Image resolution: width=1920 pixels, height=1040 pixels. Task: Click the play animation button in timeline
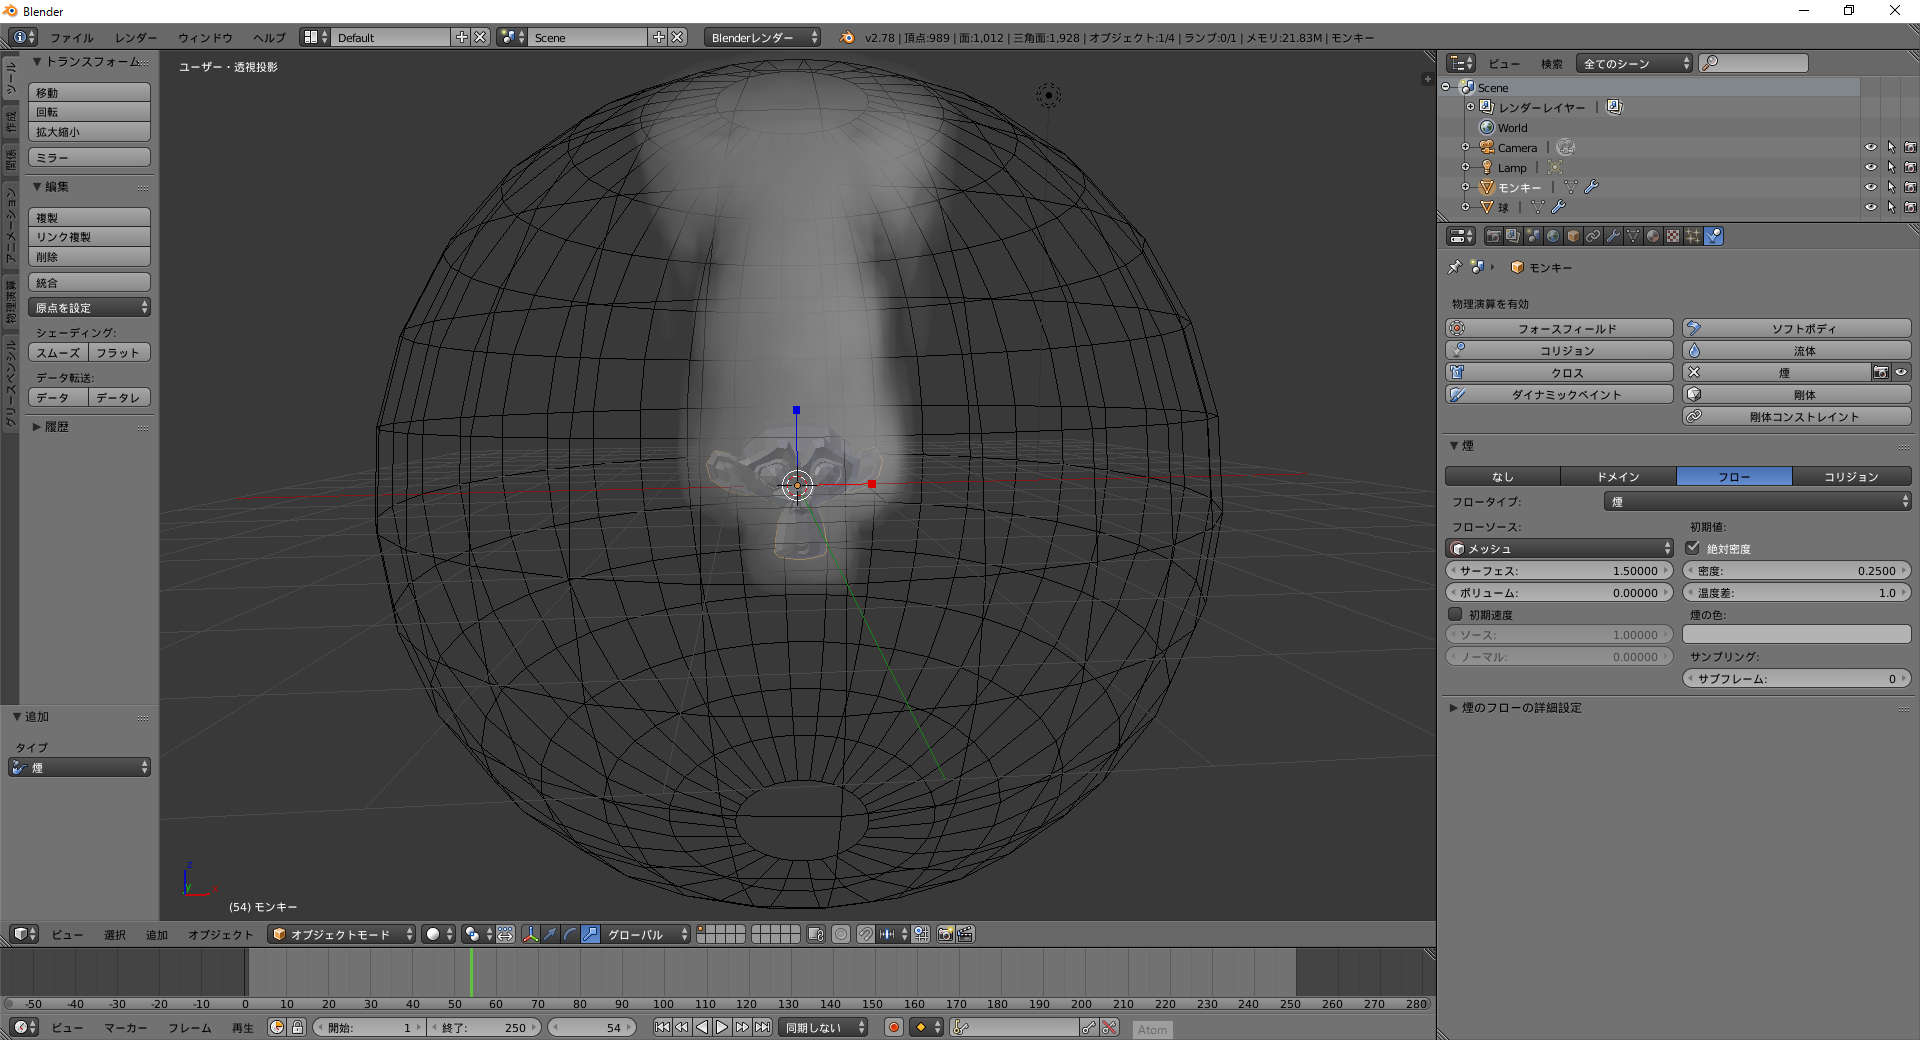722,1027
